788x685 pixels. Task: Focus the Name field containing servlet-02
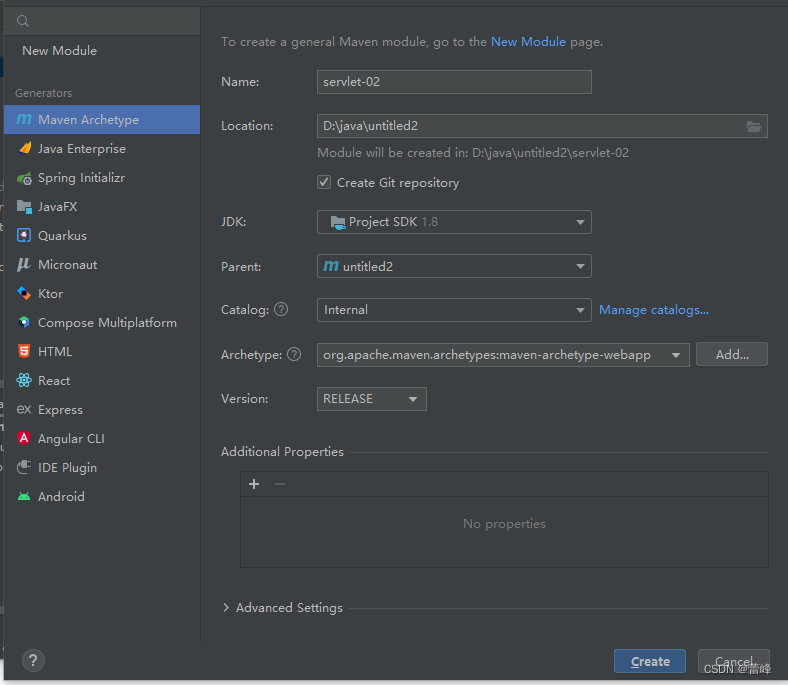pos(454,82)
